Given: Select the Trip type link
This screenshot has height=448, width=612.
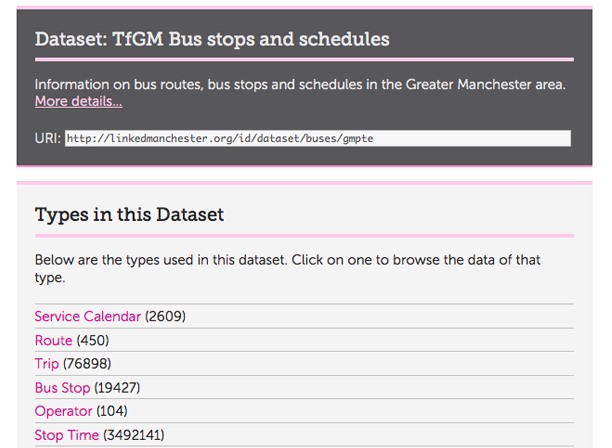Looking at the screenshot, I should (x=47, y=364).
